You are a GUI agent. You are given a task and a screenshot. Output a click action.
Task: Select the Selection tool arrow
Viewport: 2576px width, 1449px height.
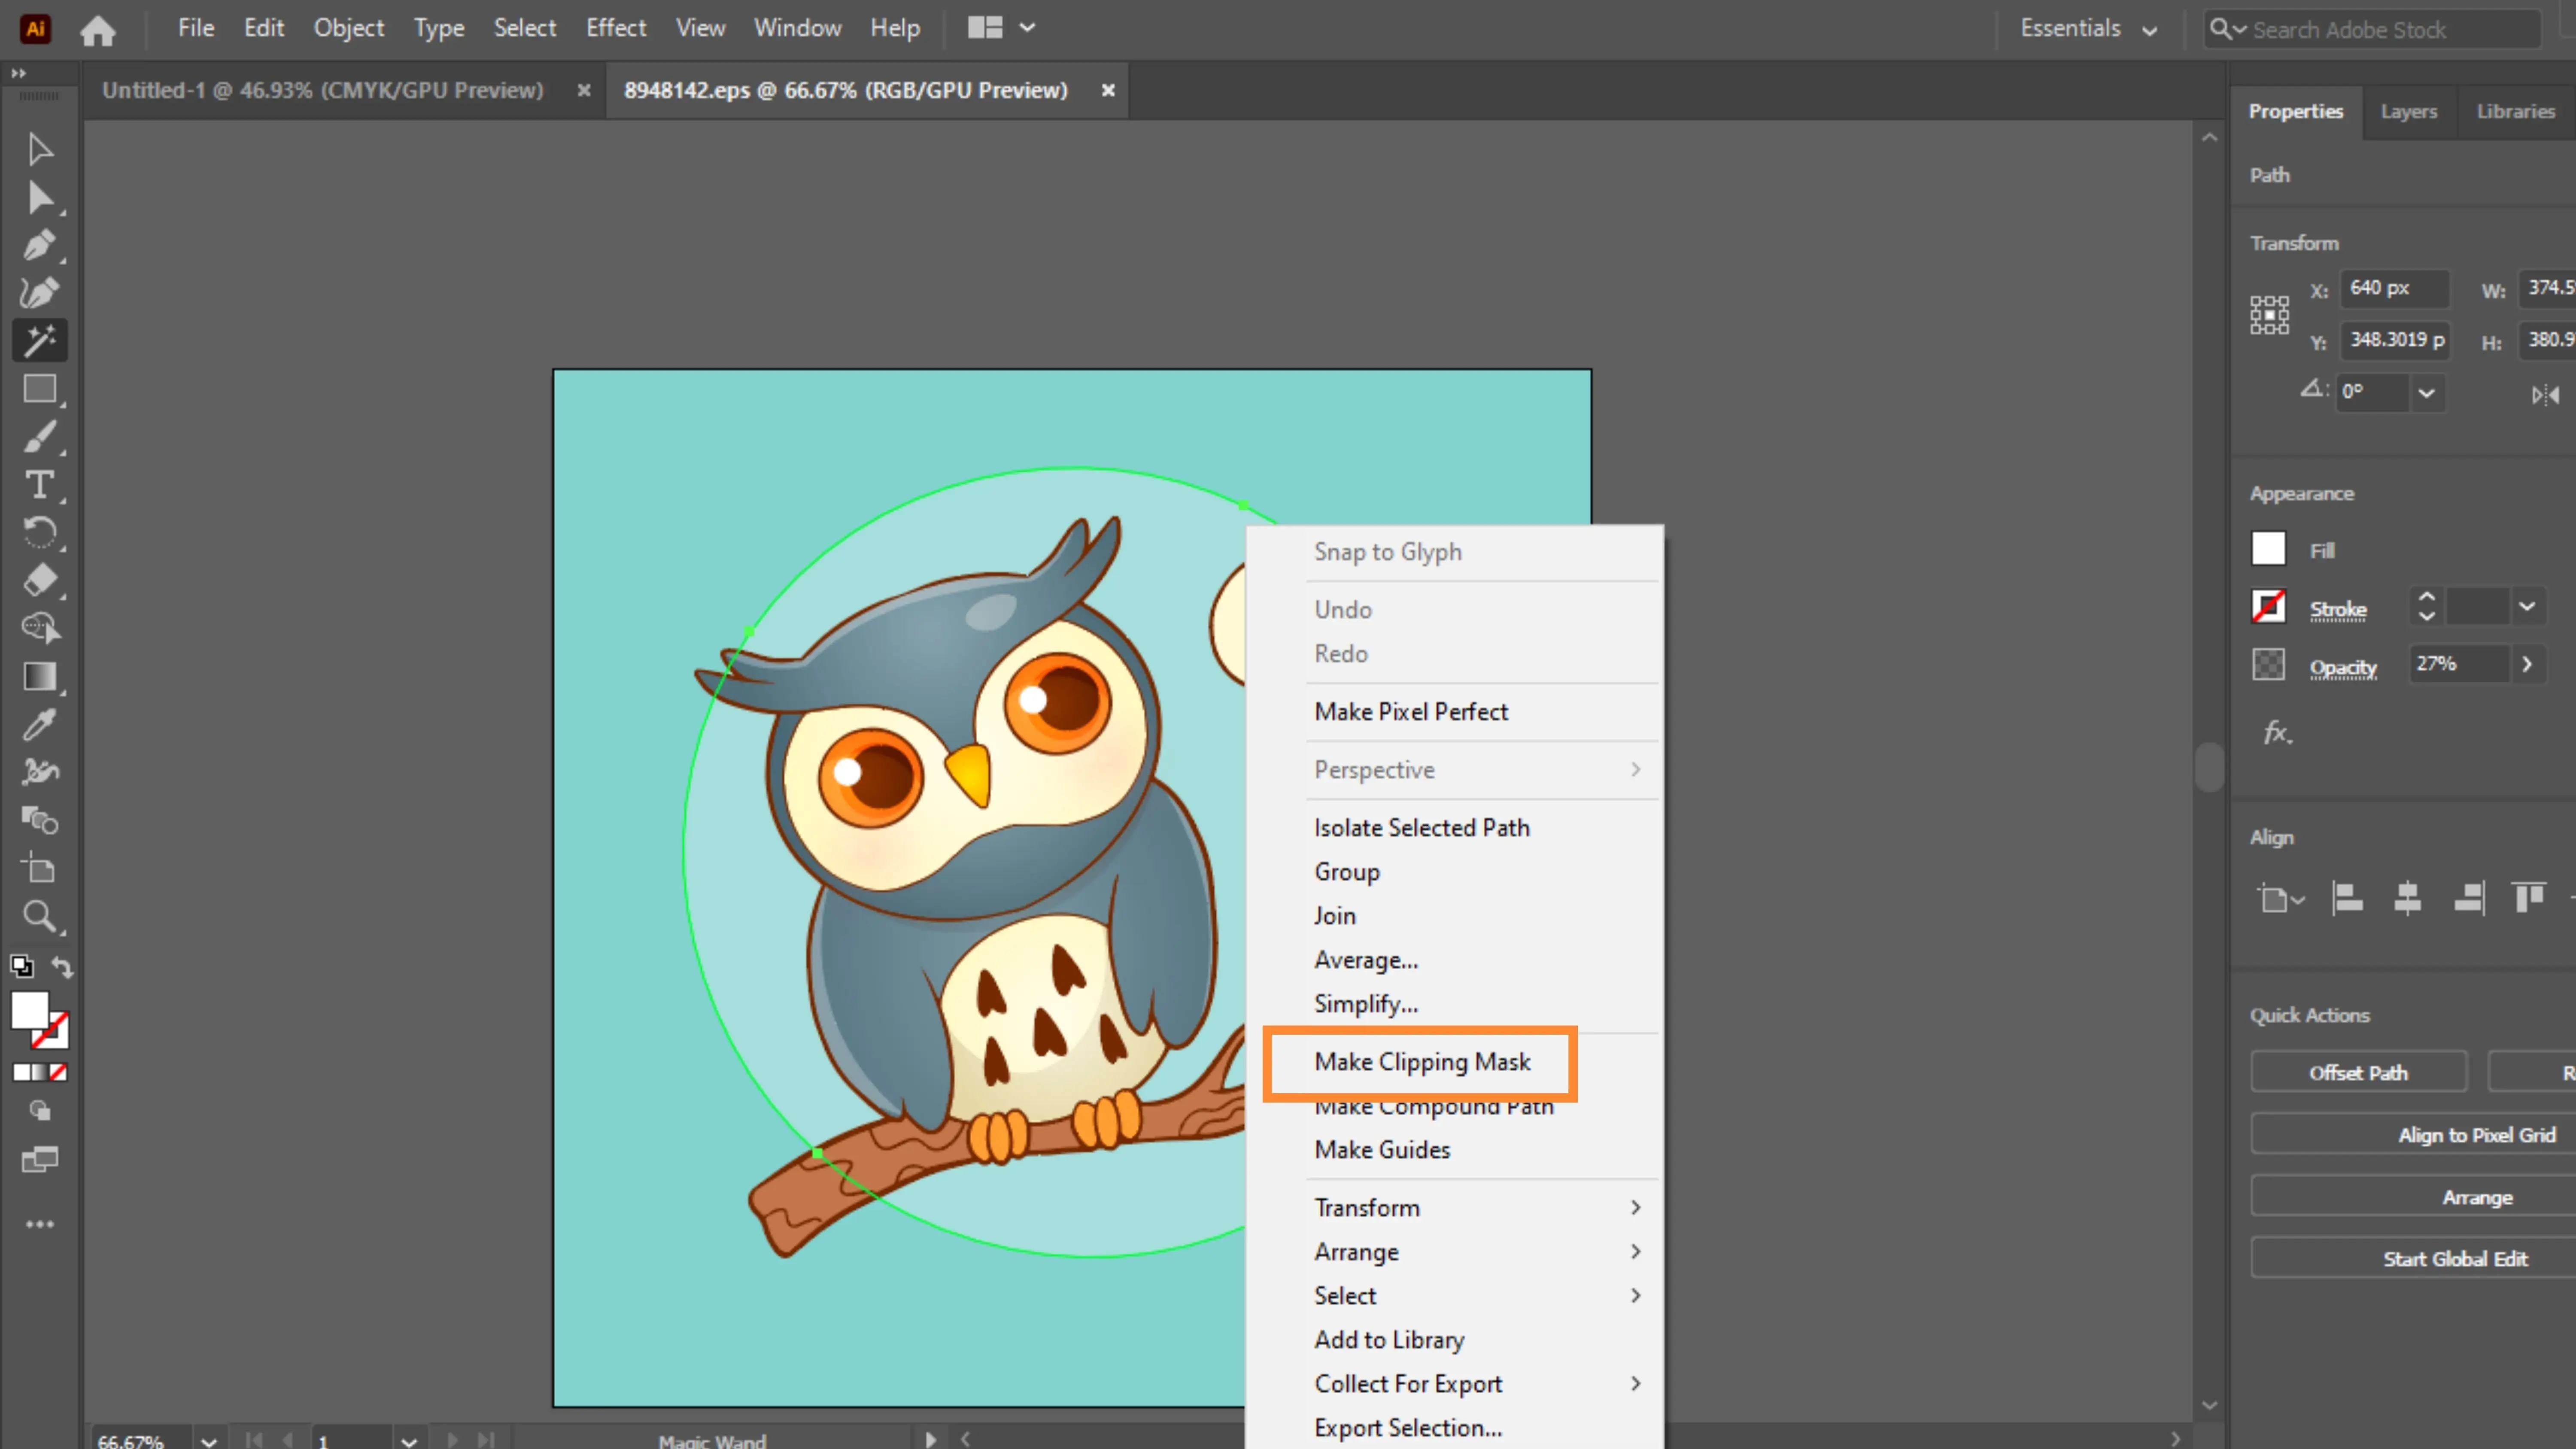[x=40, y=150]
